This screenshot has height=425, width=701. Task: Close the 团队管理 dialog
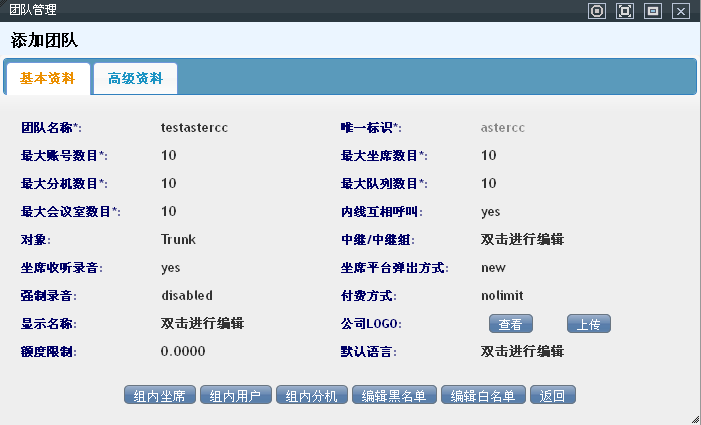681,11
